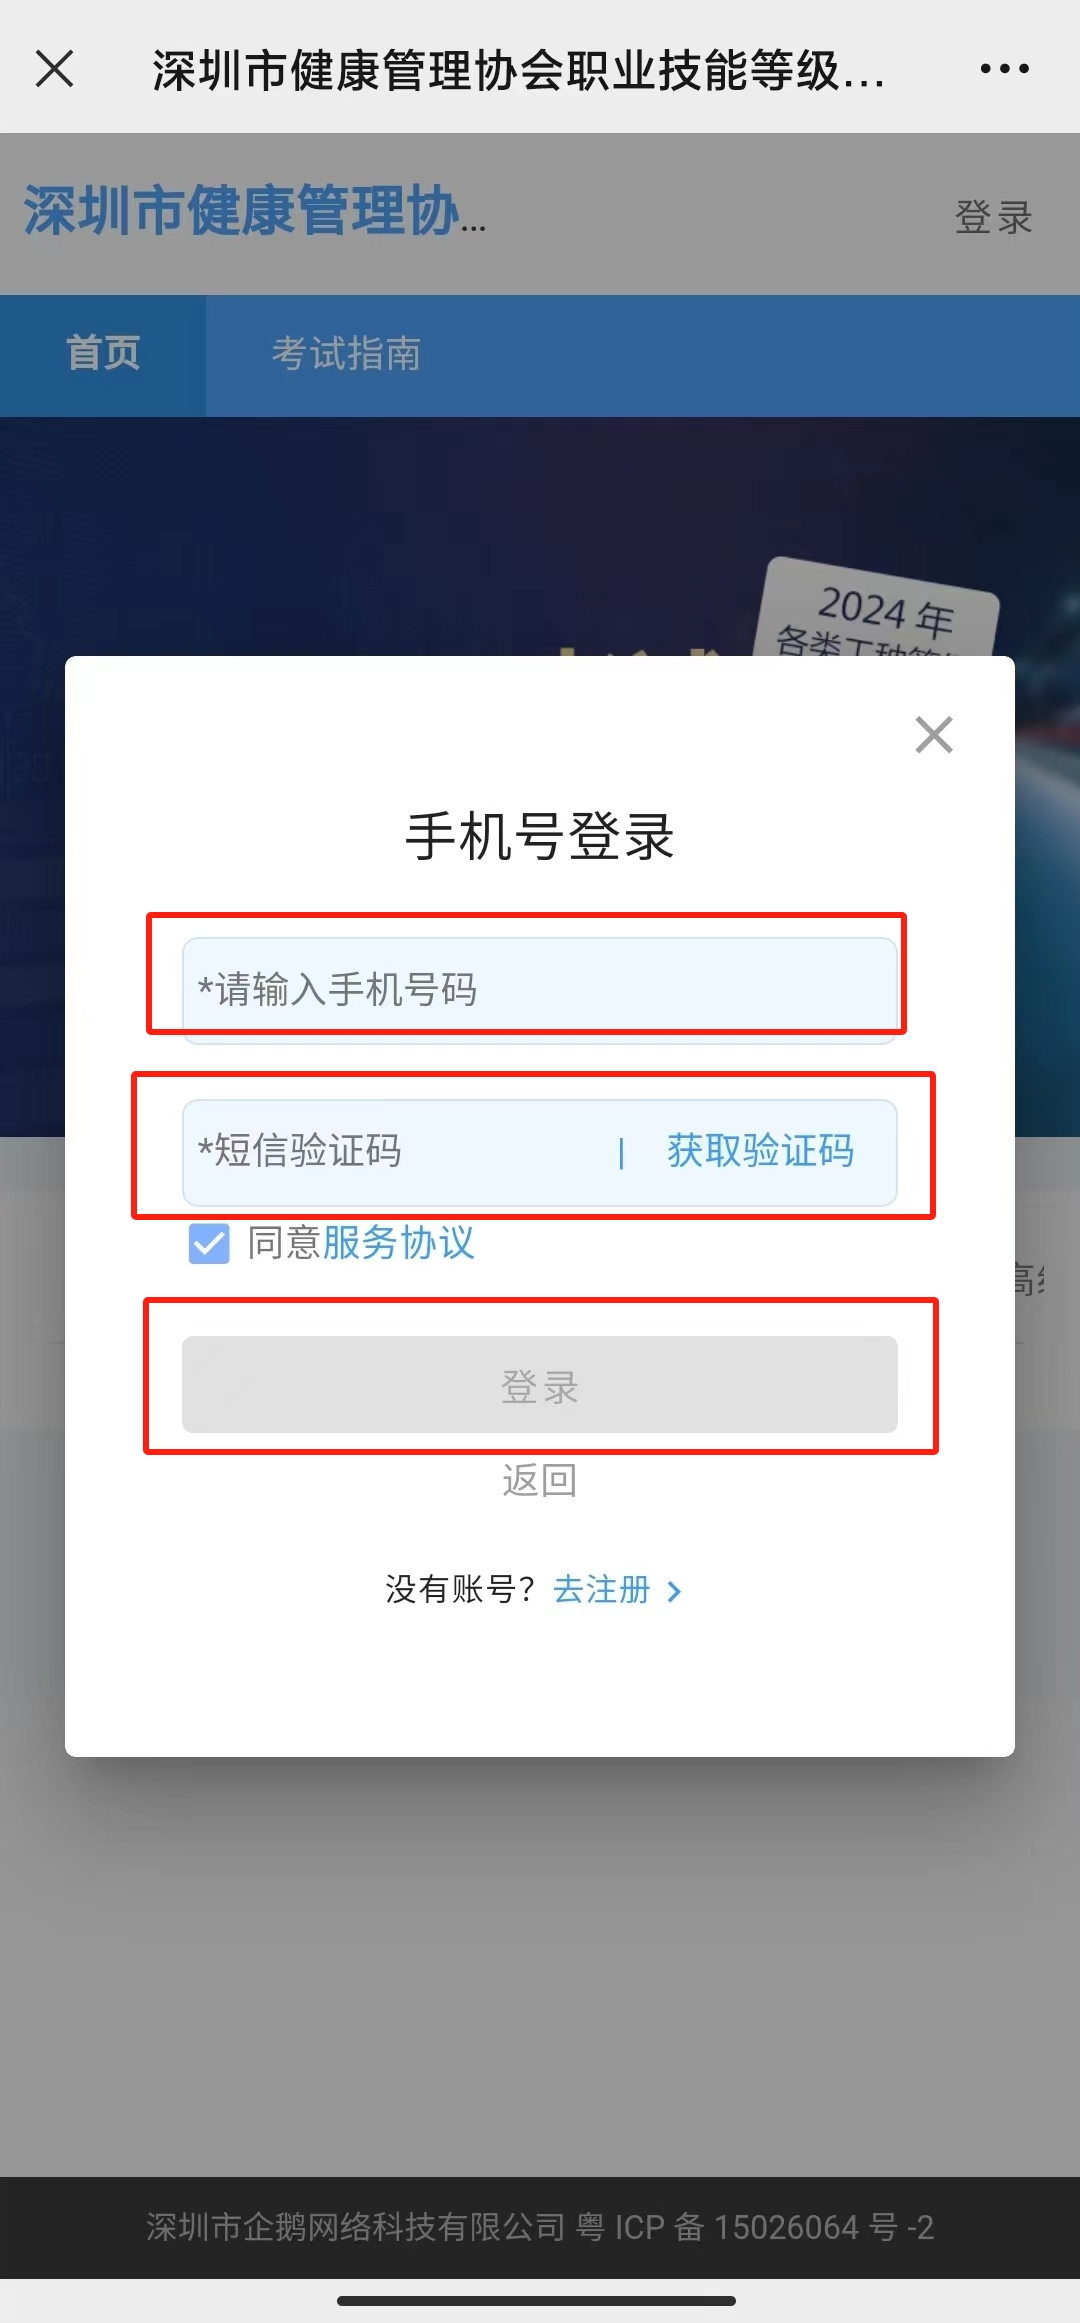
Task: Tap the 没有账号 prompt text
Action: [x=460, y=1590]
